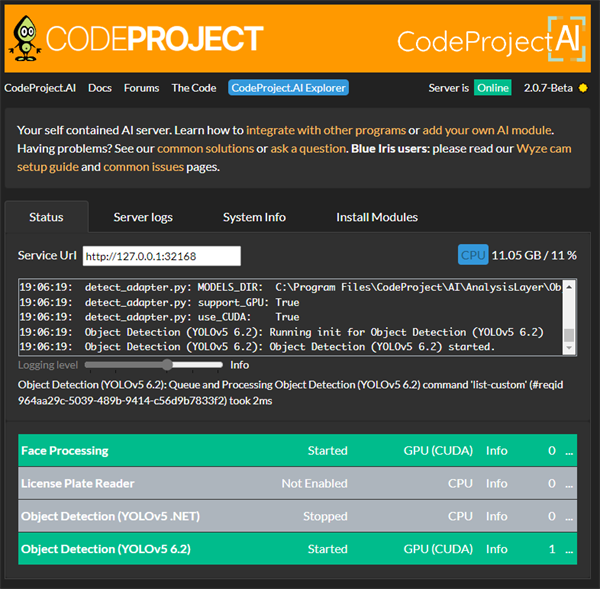Open the Forums nav link

coord(141,88)
